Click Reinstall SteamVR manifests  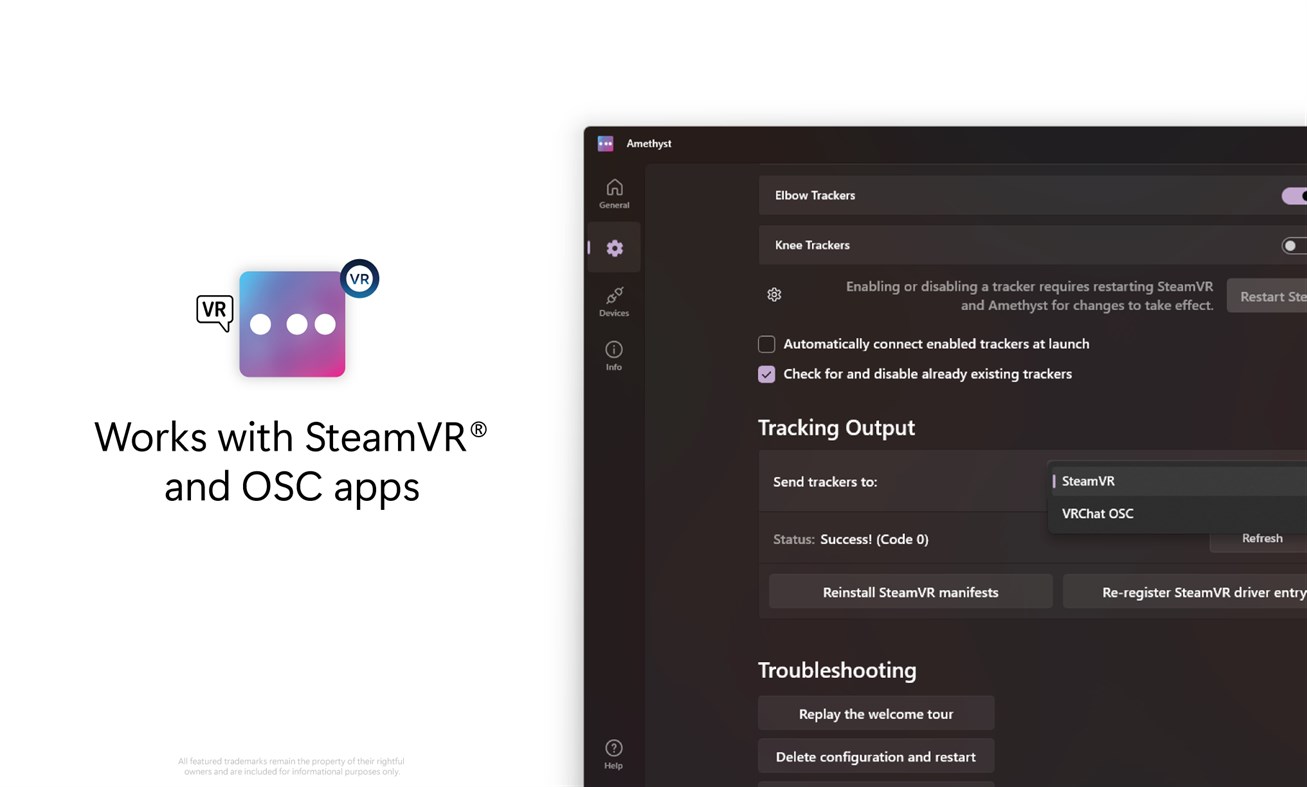pyautogui.click(x=910, y=592)
